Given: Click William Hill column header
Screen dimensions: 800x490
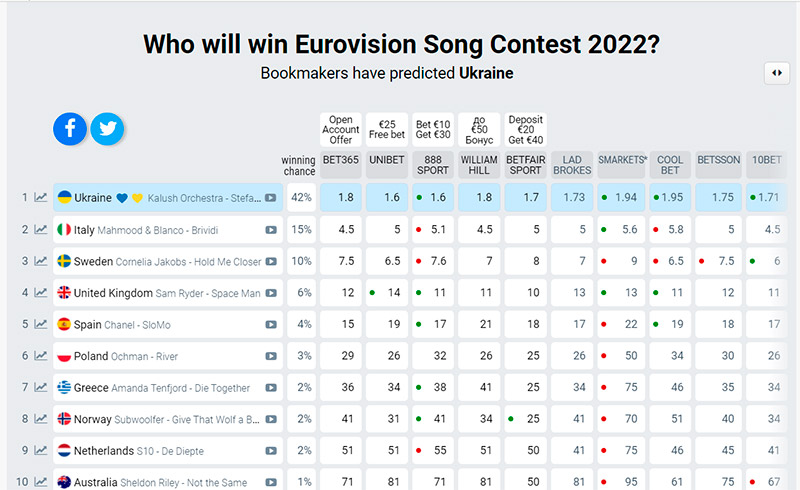Looking at the screenshot, I should (479, 165).
